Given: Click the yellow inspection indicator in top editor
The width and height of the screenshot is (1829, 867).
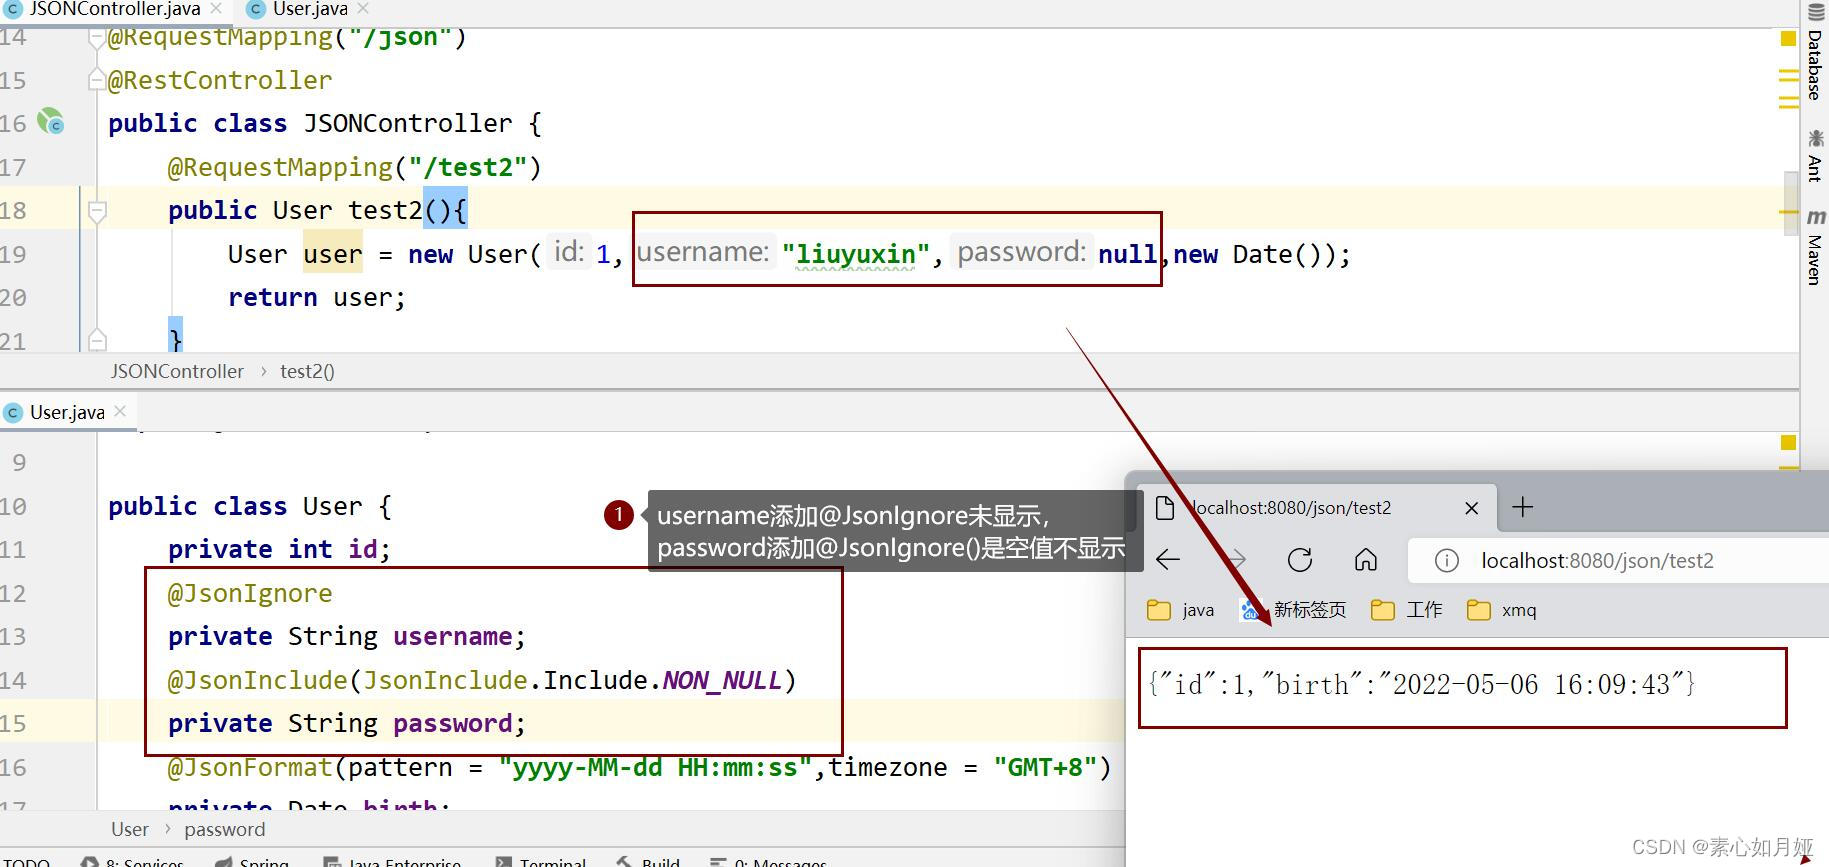Looking at the screenshot, I should (1788, 39).
